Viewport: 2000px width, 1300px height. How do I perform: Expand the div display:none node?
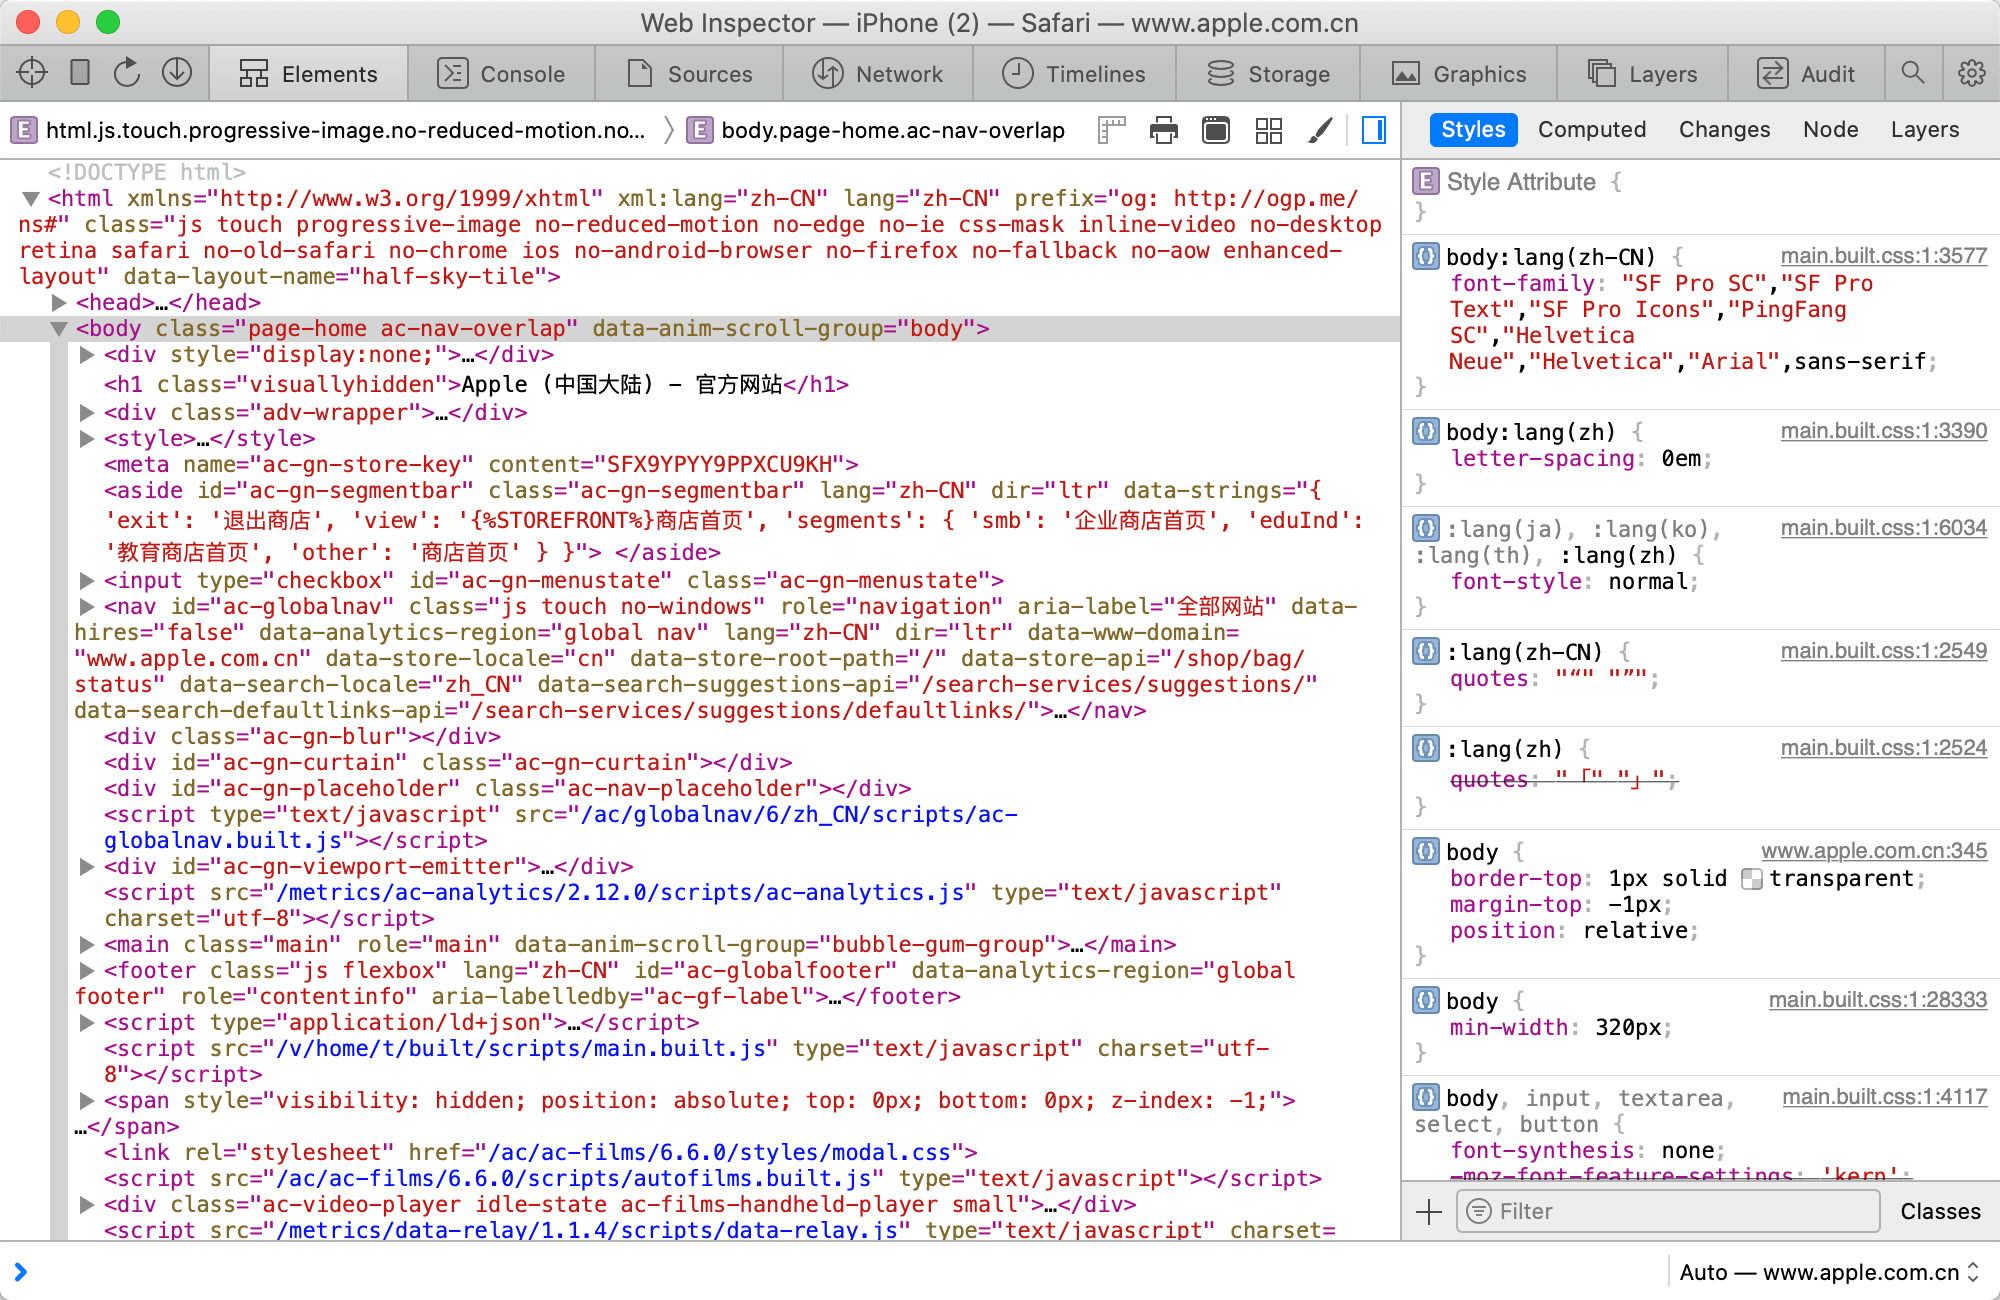[x=87, y=354]
